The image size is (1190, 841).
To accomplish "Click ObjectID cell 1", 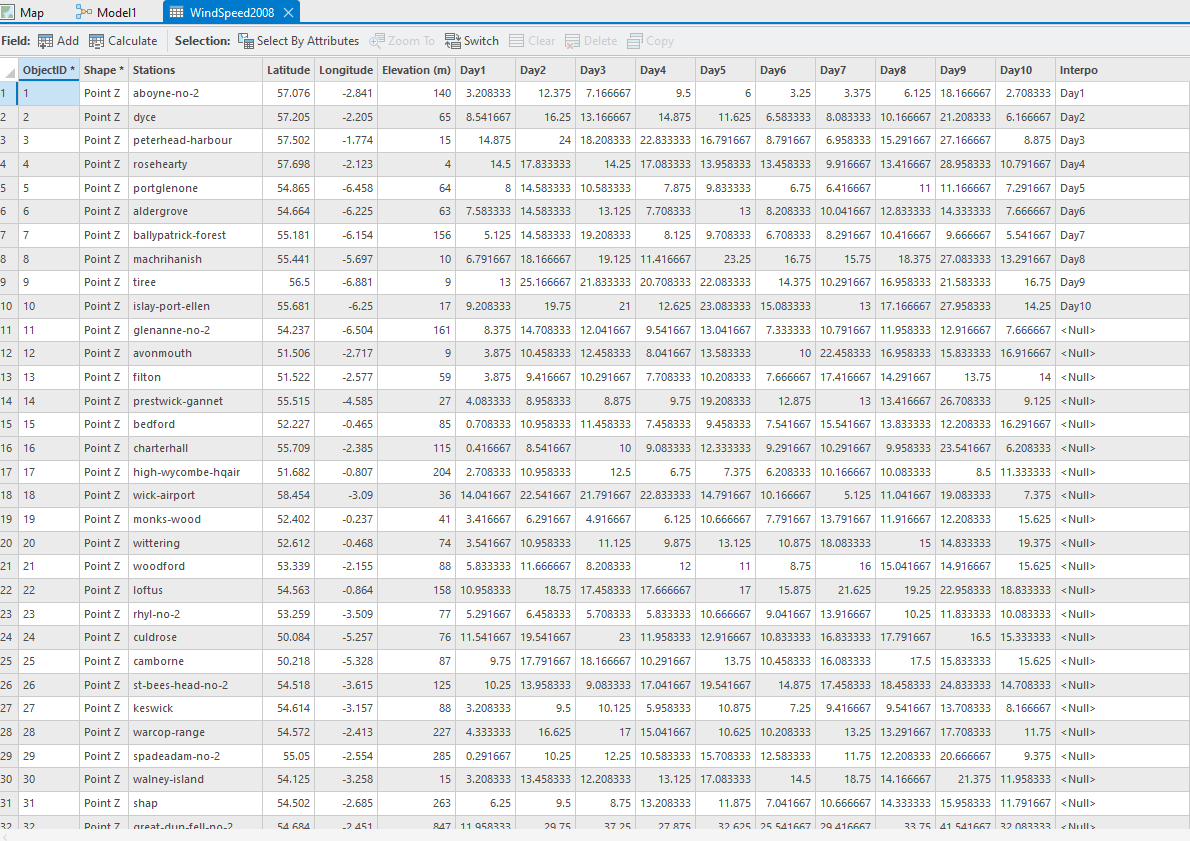I will coord(49,93).
